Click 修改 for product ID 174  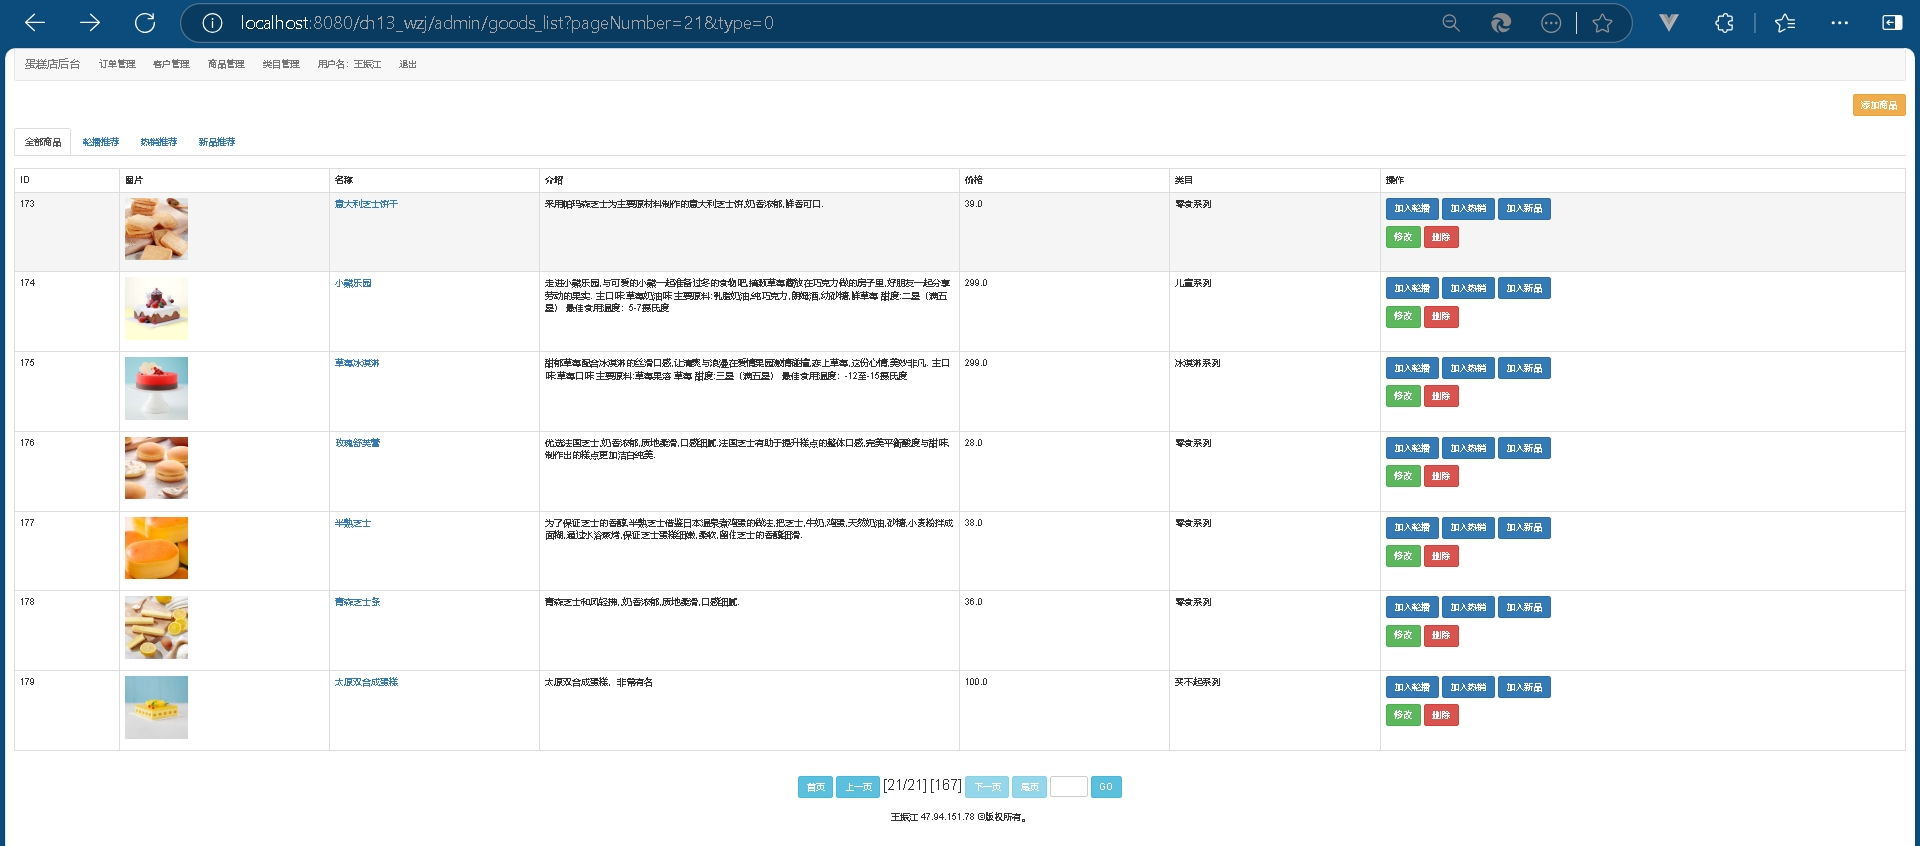pyautogui.click(x=1402, y=316)
